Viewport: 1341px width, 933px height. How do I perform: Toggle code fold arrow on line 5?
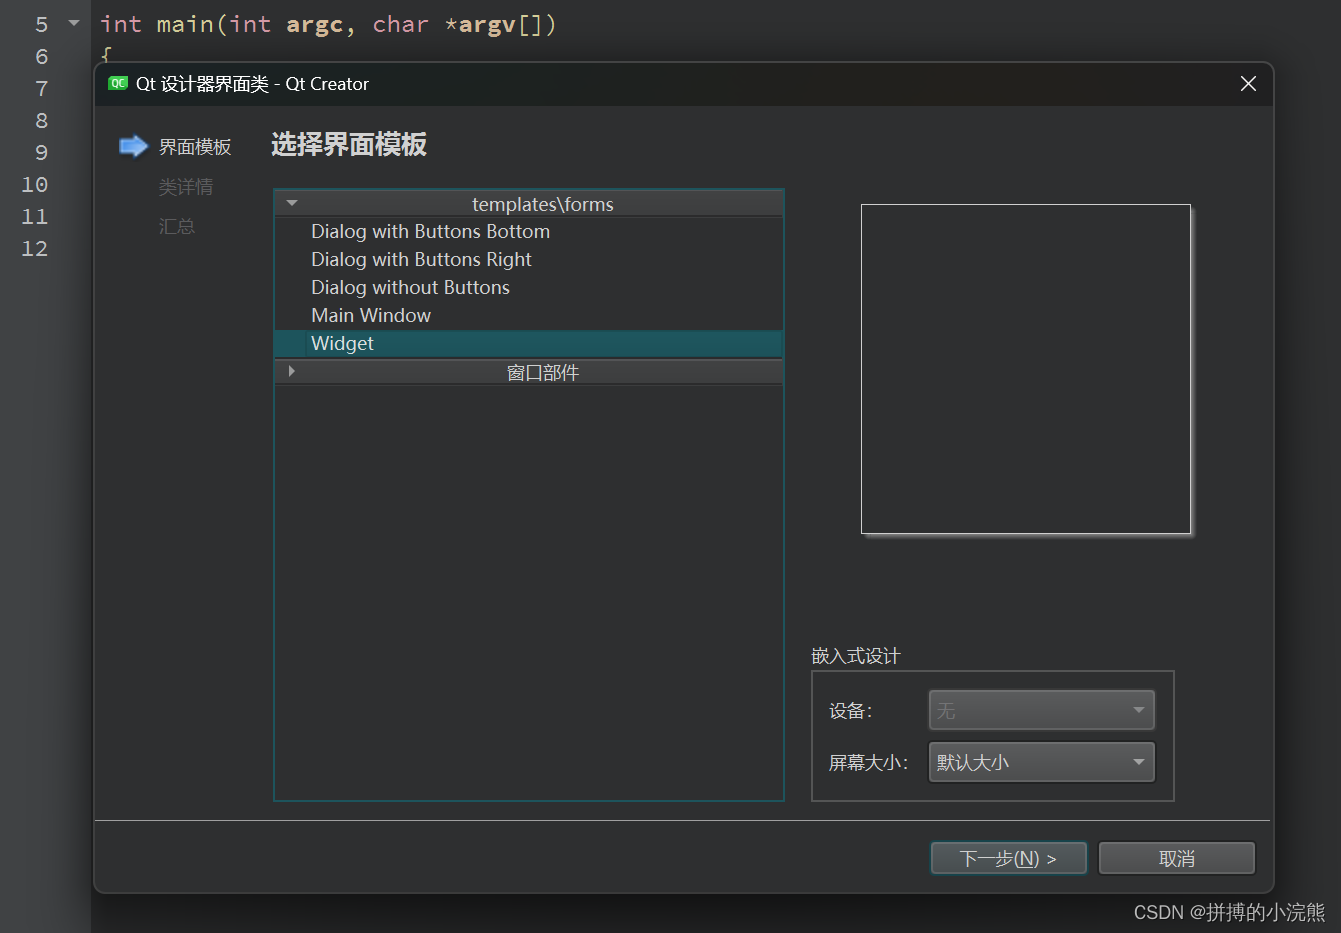click(x=74, y=23)
